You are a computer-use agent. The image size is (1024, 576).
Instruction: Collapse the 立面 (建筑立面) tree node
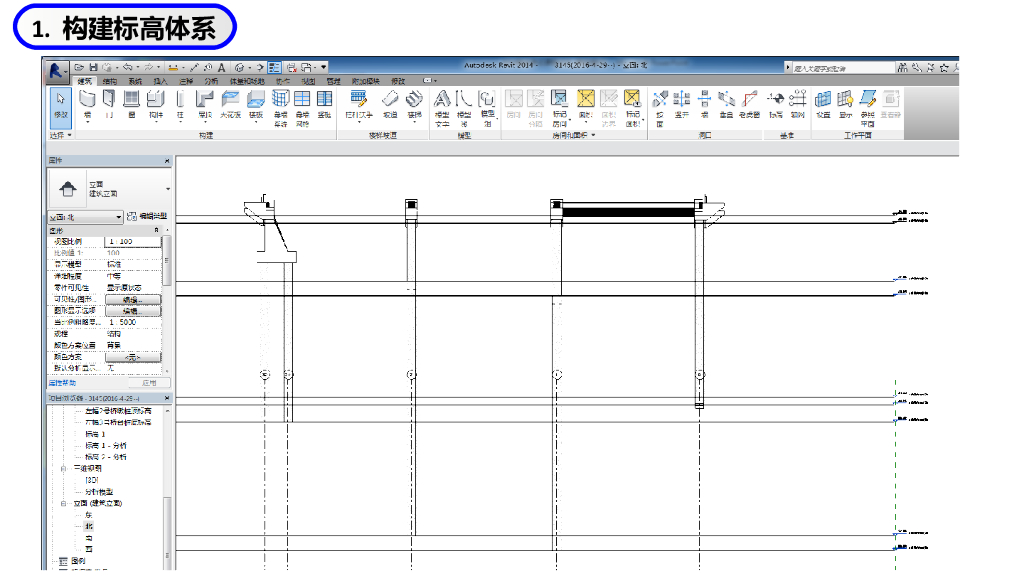tap(63, 504)
